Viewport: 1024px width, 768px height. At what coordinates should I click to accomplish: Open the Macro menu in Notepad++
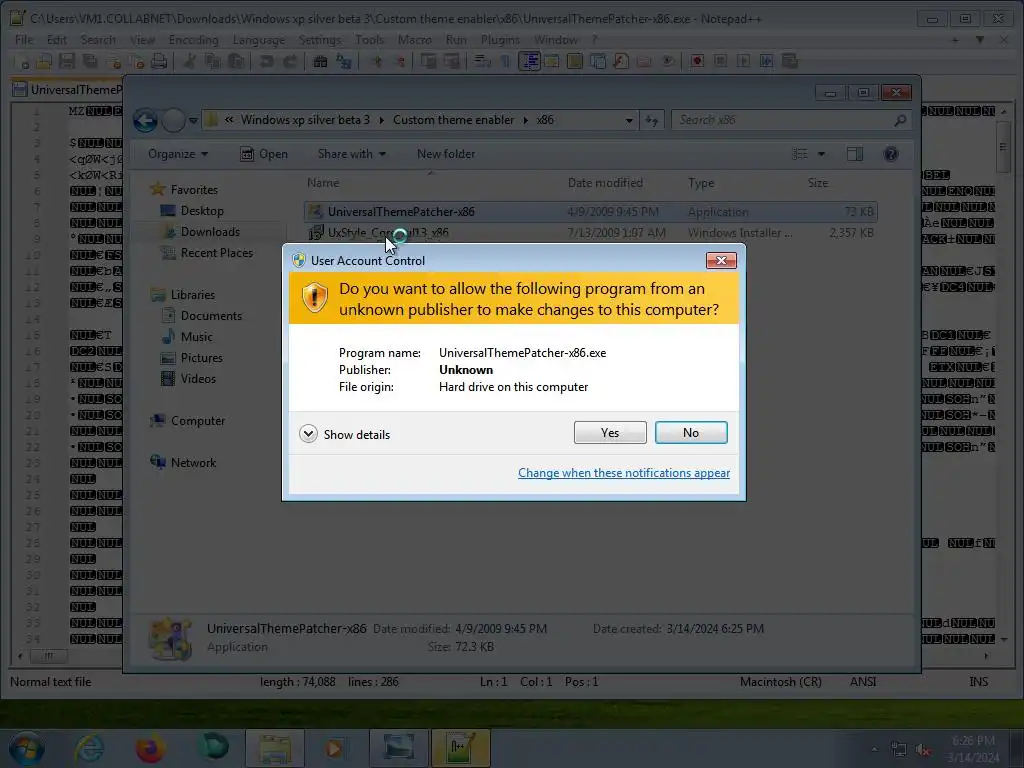tap(415, 40)
